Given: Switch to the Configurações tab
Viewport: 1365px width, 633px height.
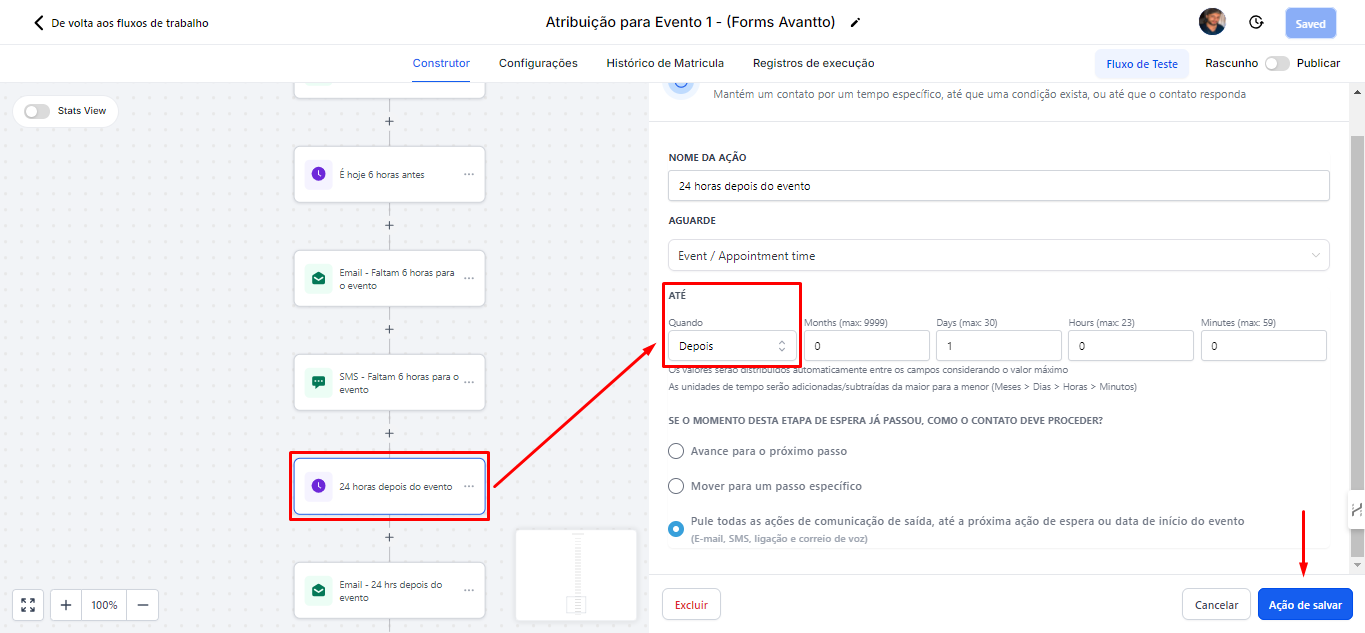Looking at the screenshot, I should (538, 63).
